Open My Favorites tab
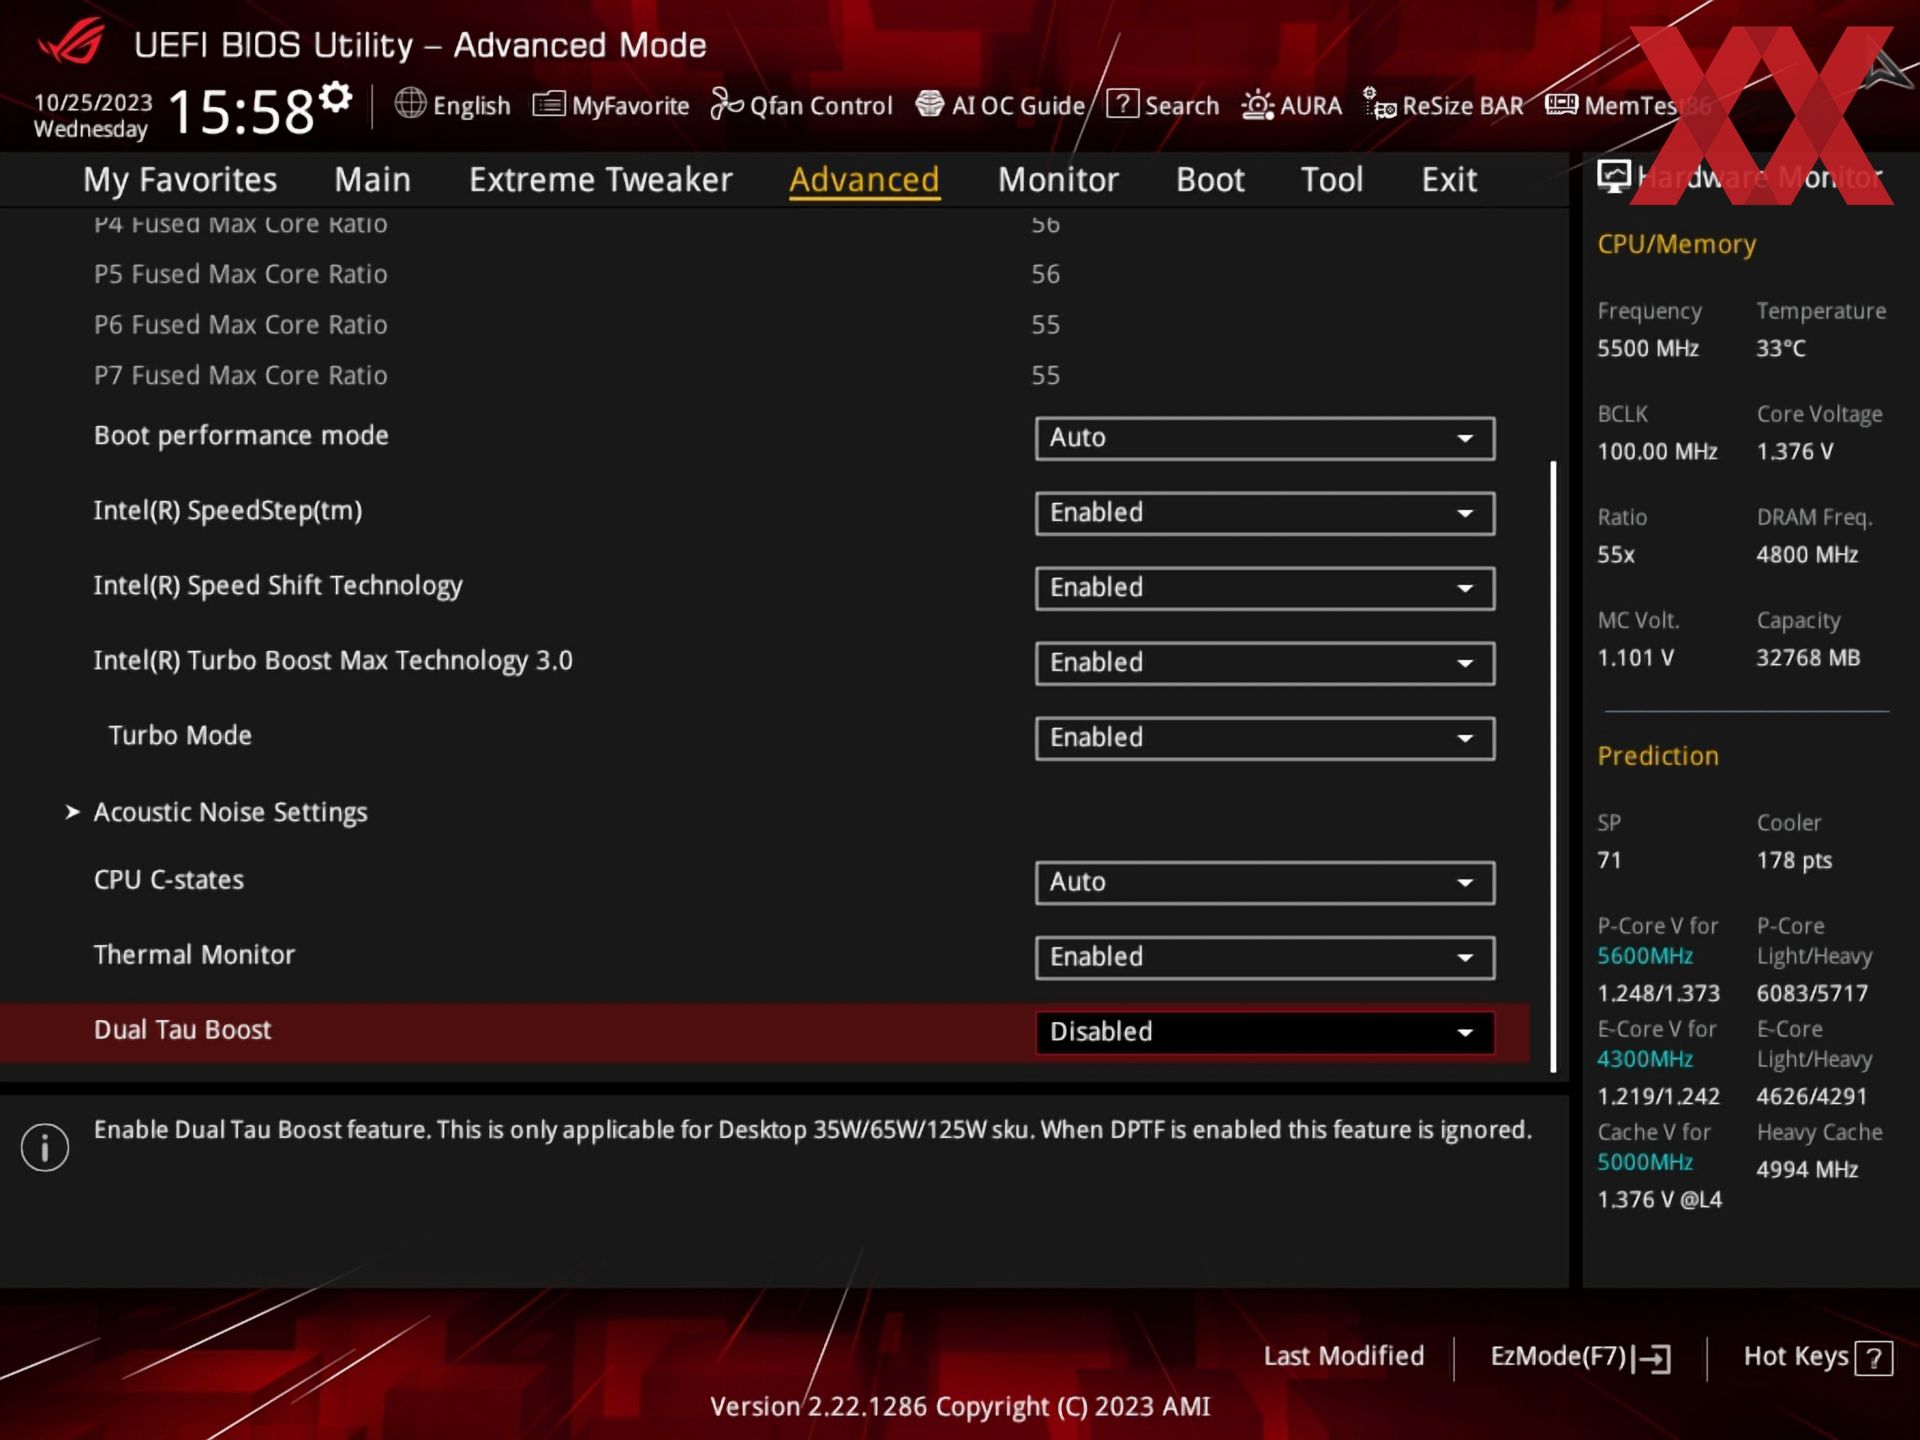1920x1440 pixels. [180, 180]
